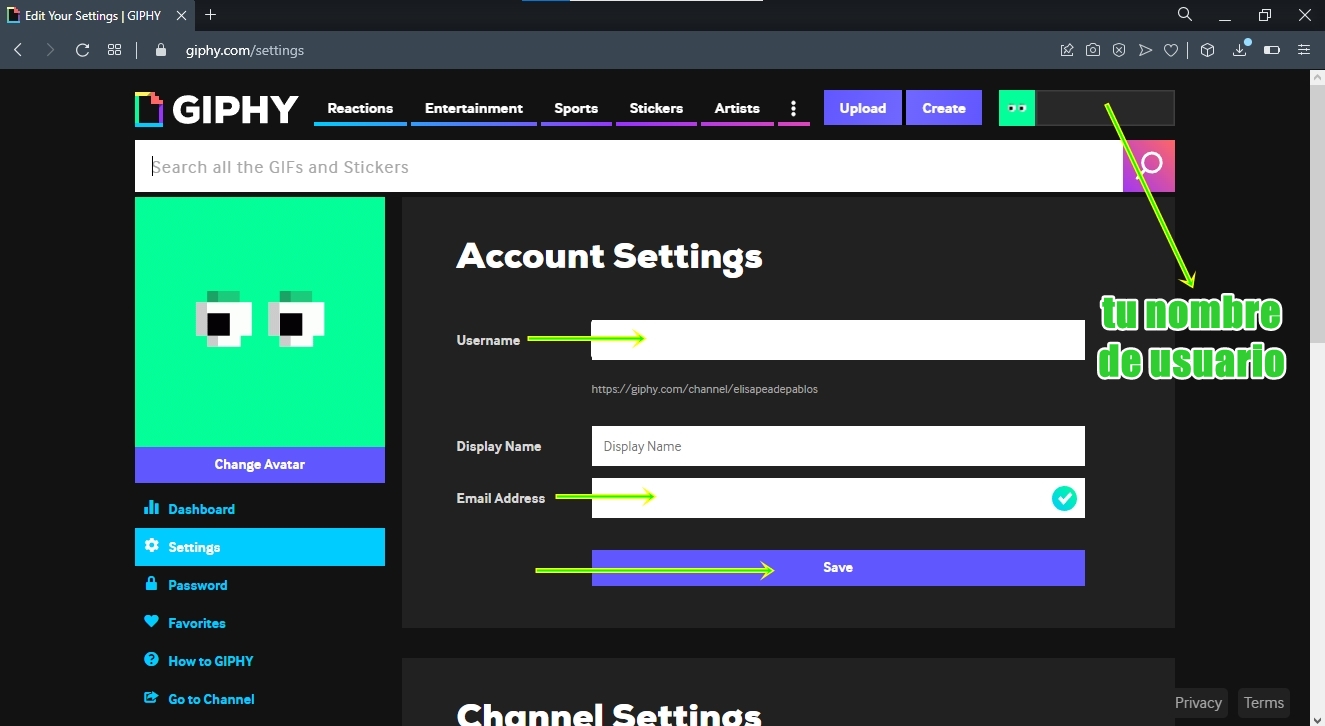Open the Artists category
The image size is (1325, 726).
coord(737,108)
